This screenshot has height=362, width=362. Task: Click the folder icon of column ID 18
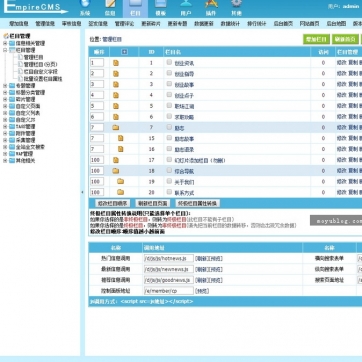(x=116, y=171)
